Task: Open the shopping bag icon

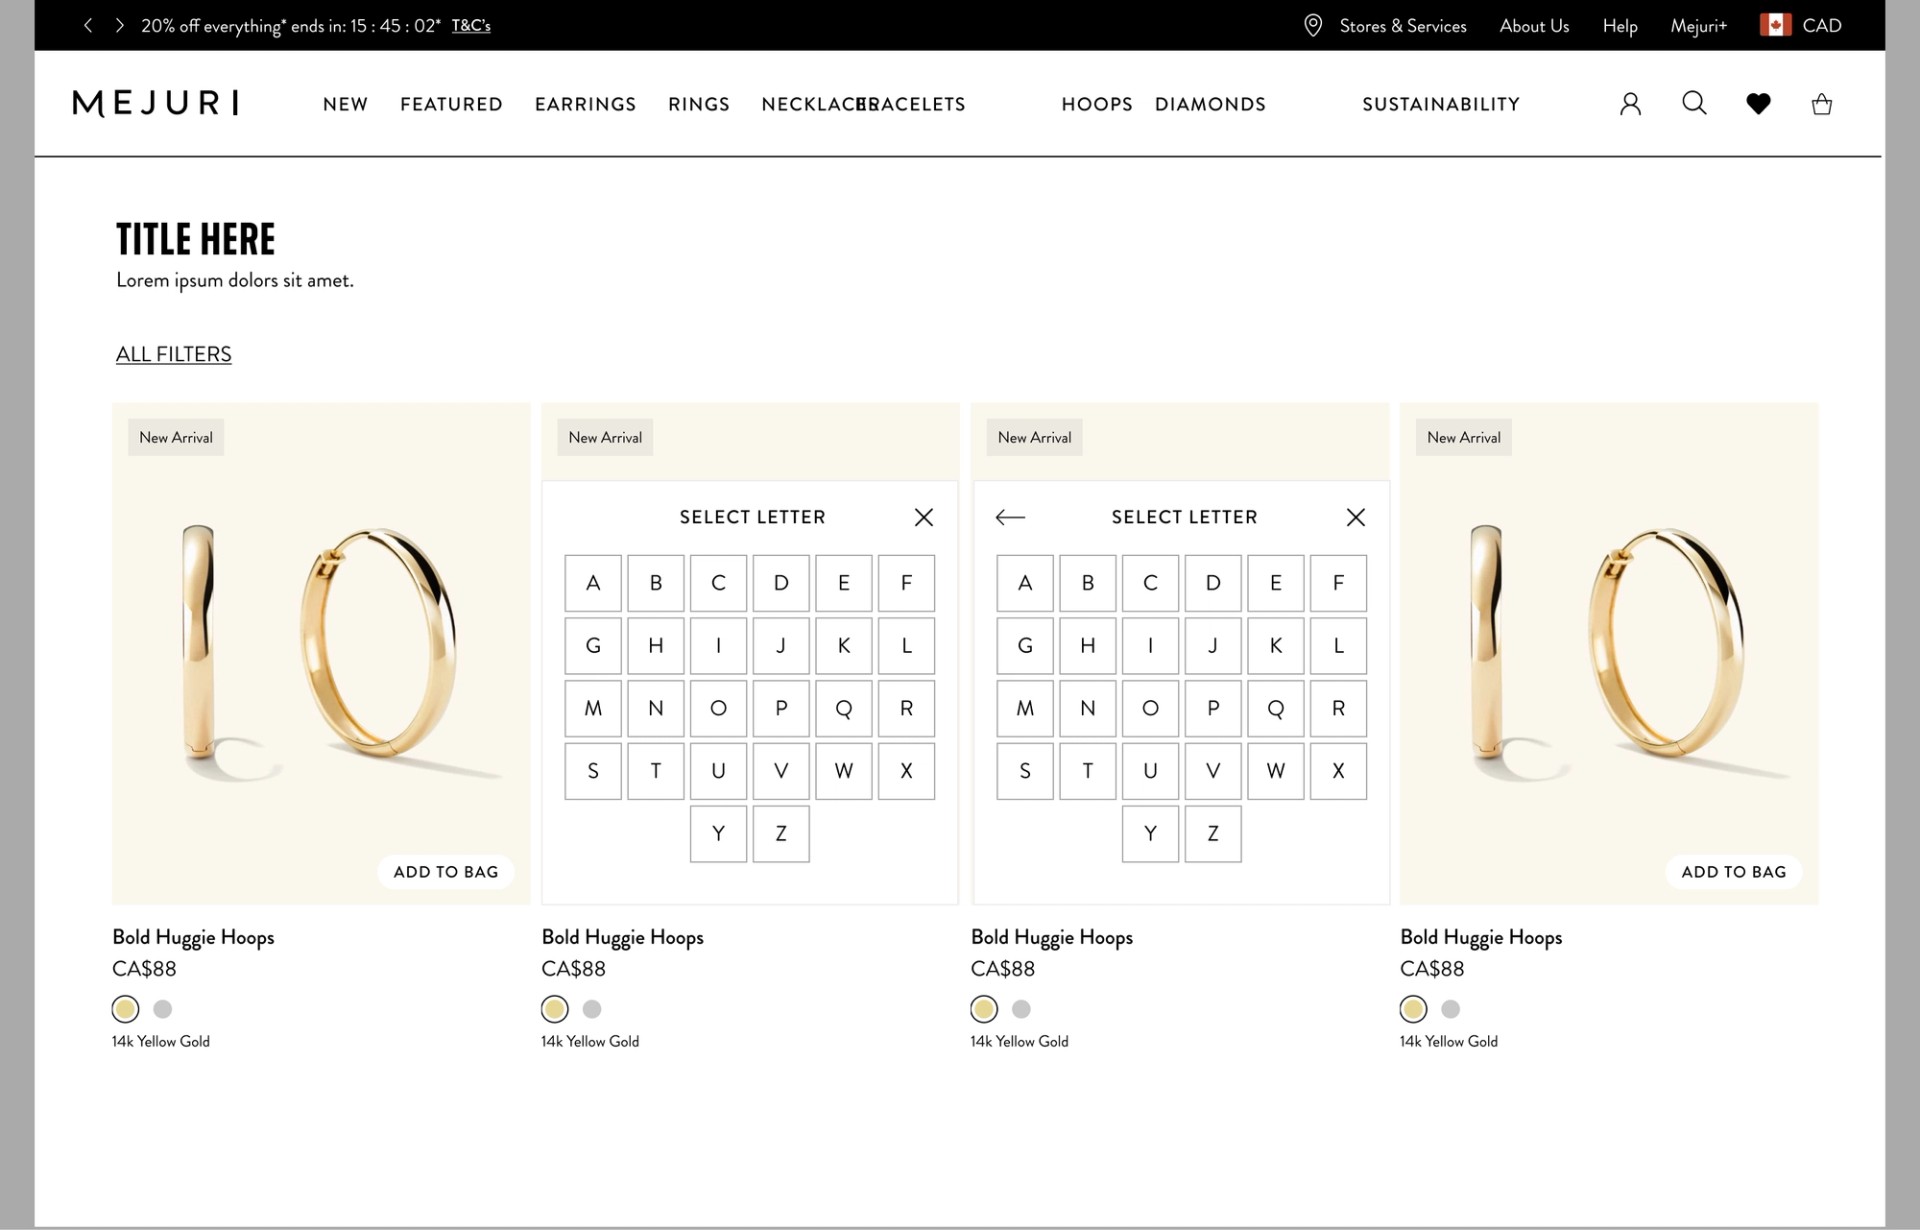Action: coord(1821,104)
